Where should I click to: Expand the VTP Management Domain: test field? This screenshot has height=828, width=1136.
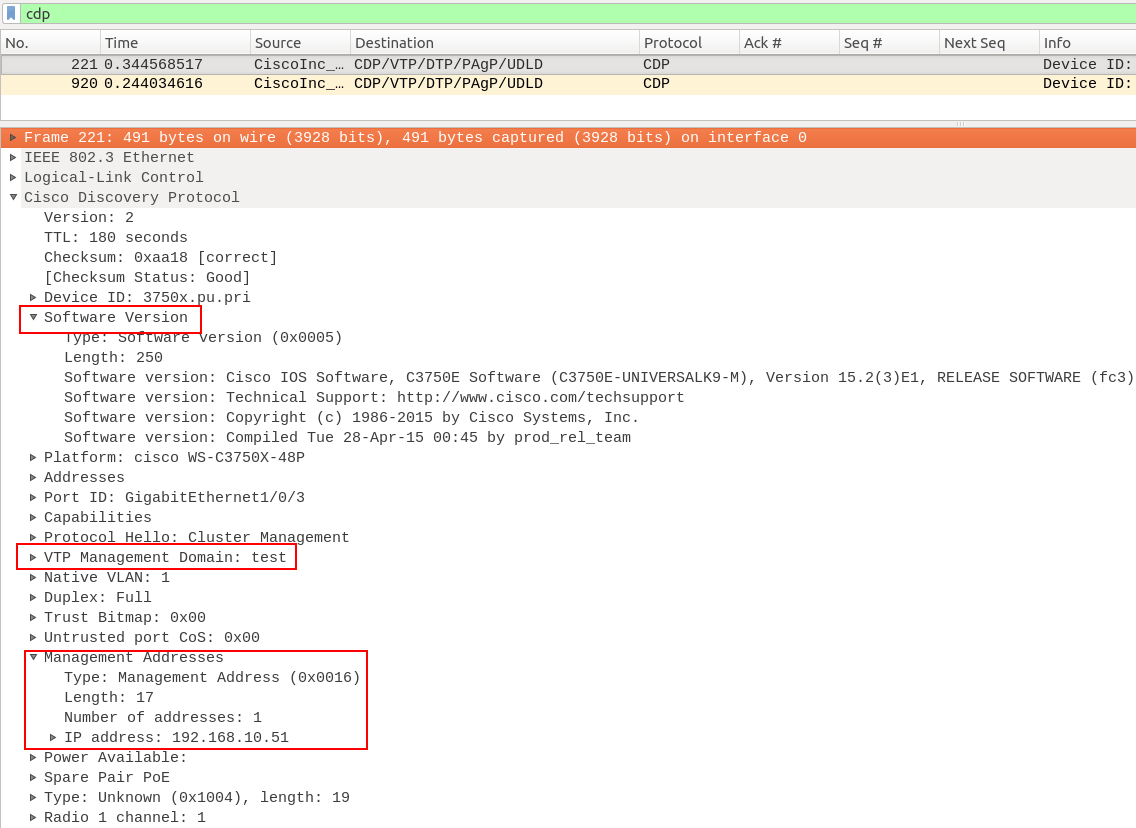(x=33, y=557)
